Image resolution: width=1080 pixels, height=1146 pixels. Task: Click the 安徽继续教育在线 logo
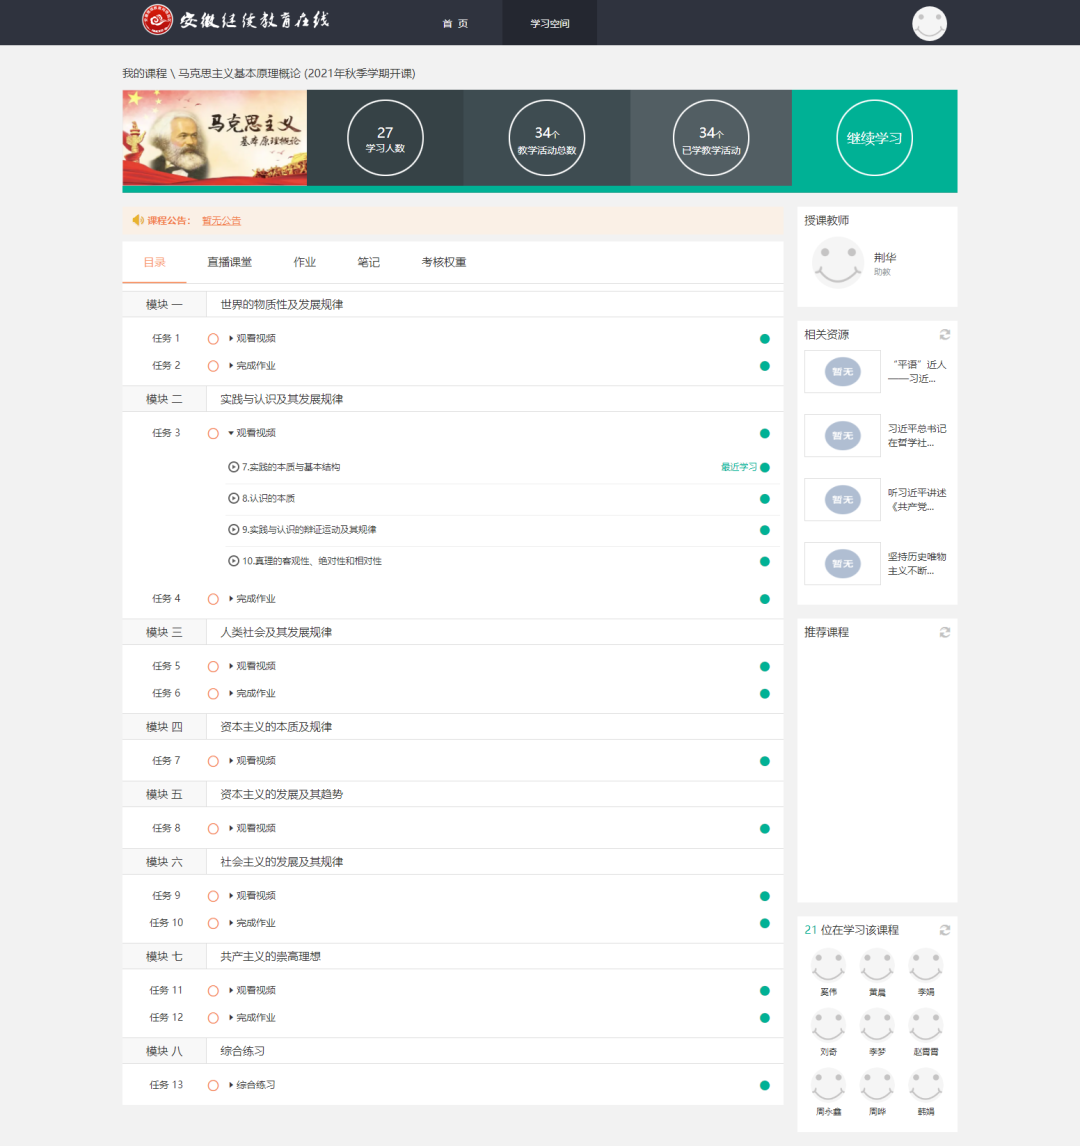(x=236, y=20)
